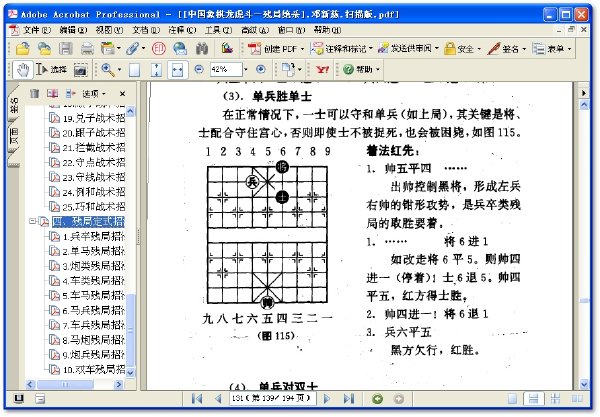This screenshot has width=600, height=417.
Task: Select the Hand tool
Action: [x=23, y=70]
